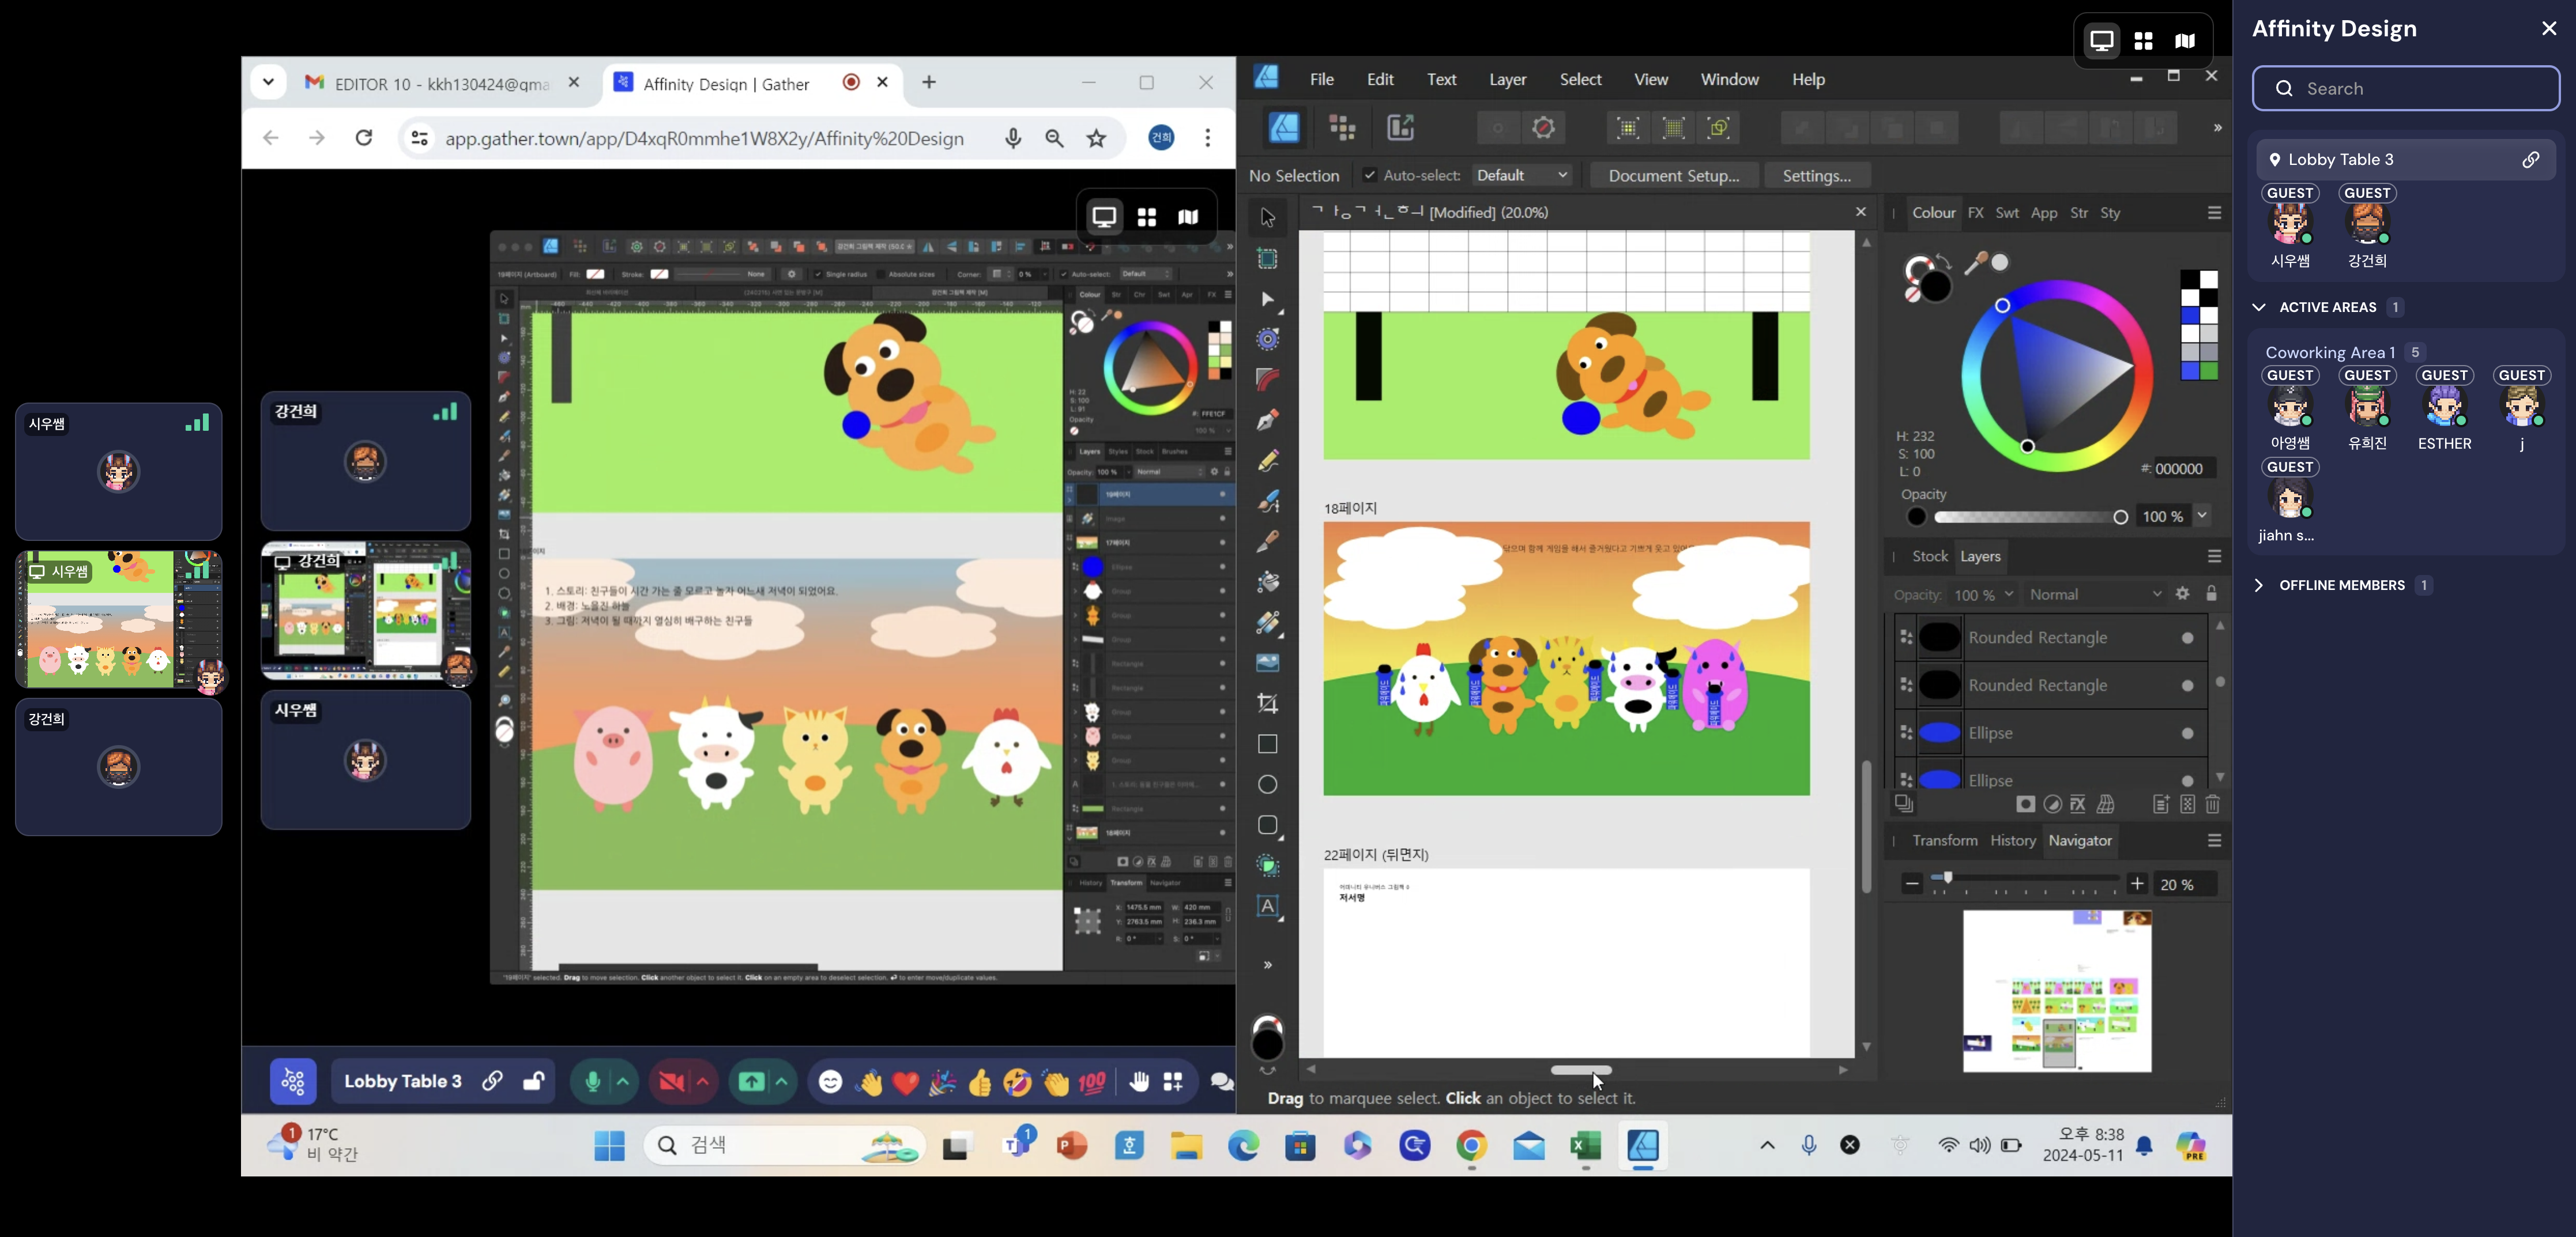Expand the OFFLINE MEMBERS section

[x=2258, y=585]
